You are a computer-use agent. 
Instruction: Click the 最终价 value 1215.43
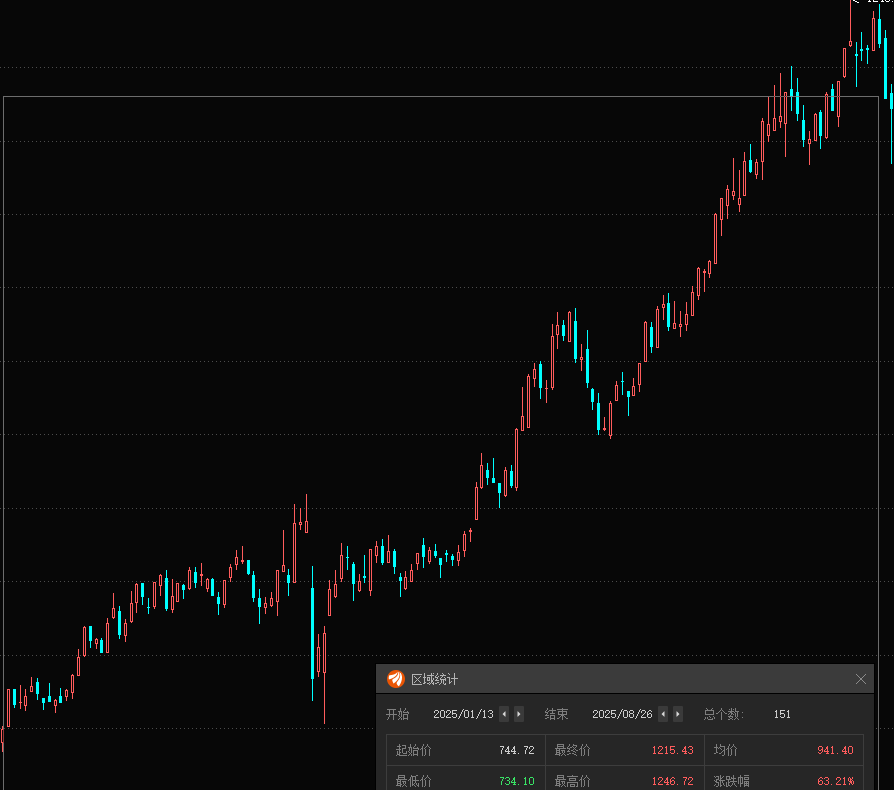[672, 750]
